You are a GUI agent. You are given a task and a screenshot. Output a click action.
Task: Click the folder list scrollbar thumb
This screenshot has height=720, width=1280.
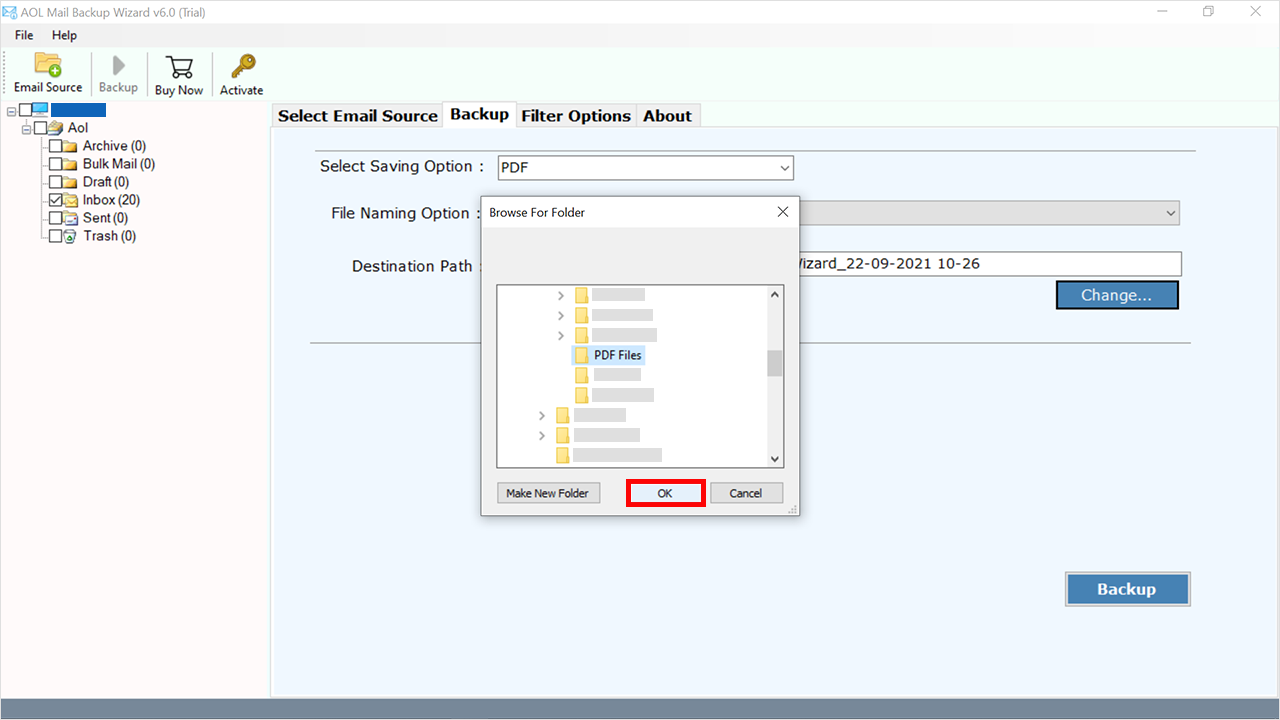(775, 363)
